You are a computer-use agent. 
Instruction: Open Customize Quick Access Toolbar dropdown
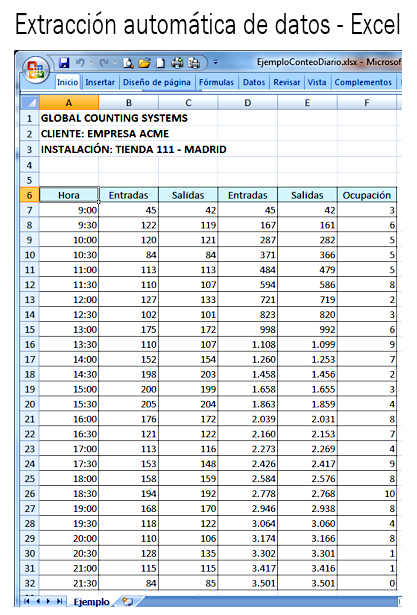[215, 62]
